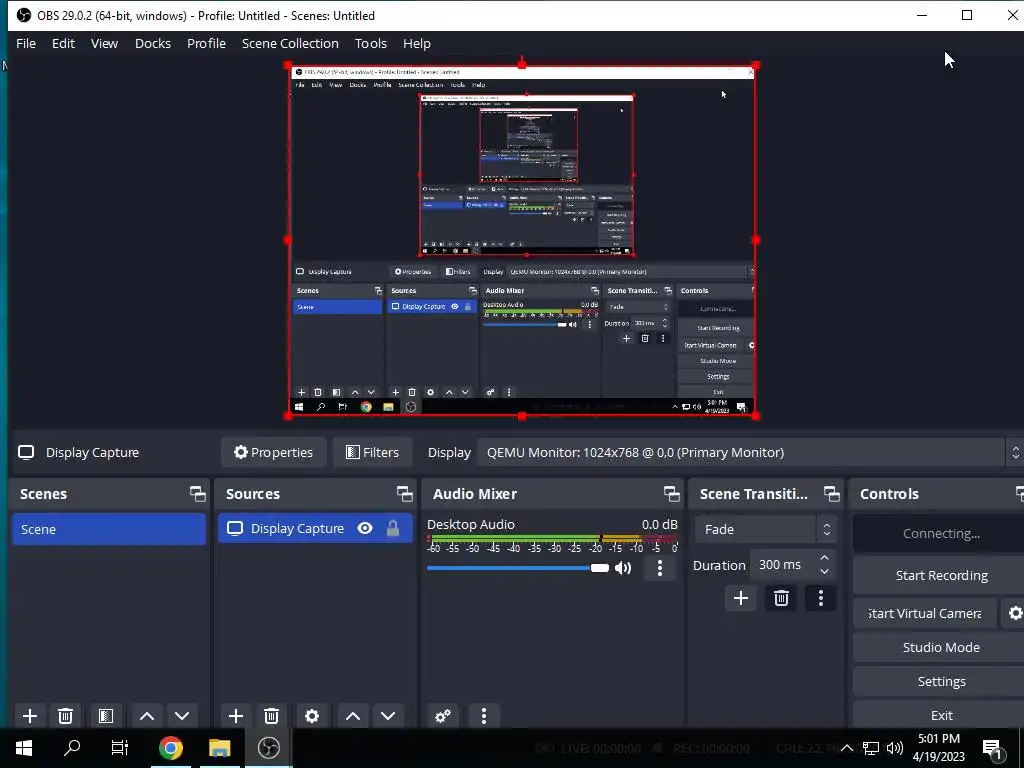This screenshot has width=1024, height=768.
Task: Click OBS Studio taskbar icon
Action: pyautogui.click(x=268, y=748)
